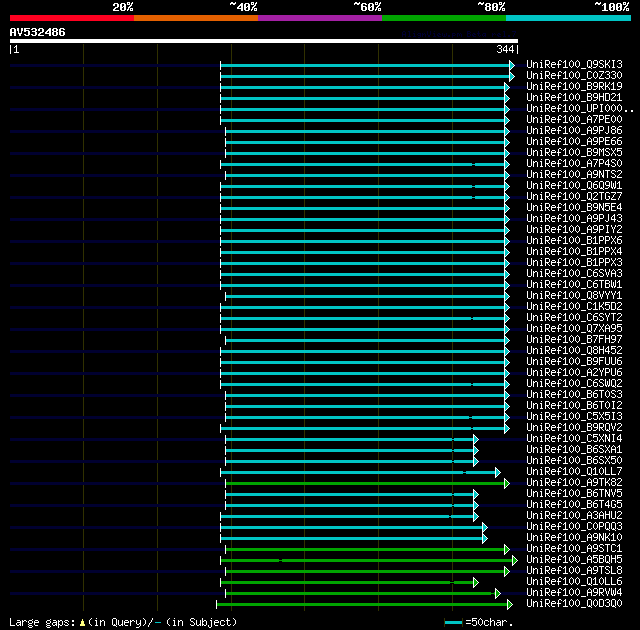
Task: Click the red 20% identity legend segment
Action: [72, 18]
